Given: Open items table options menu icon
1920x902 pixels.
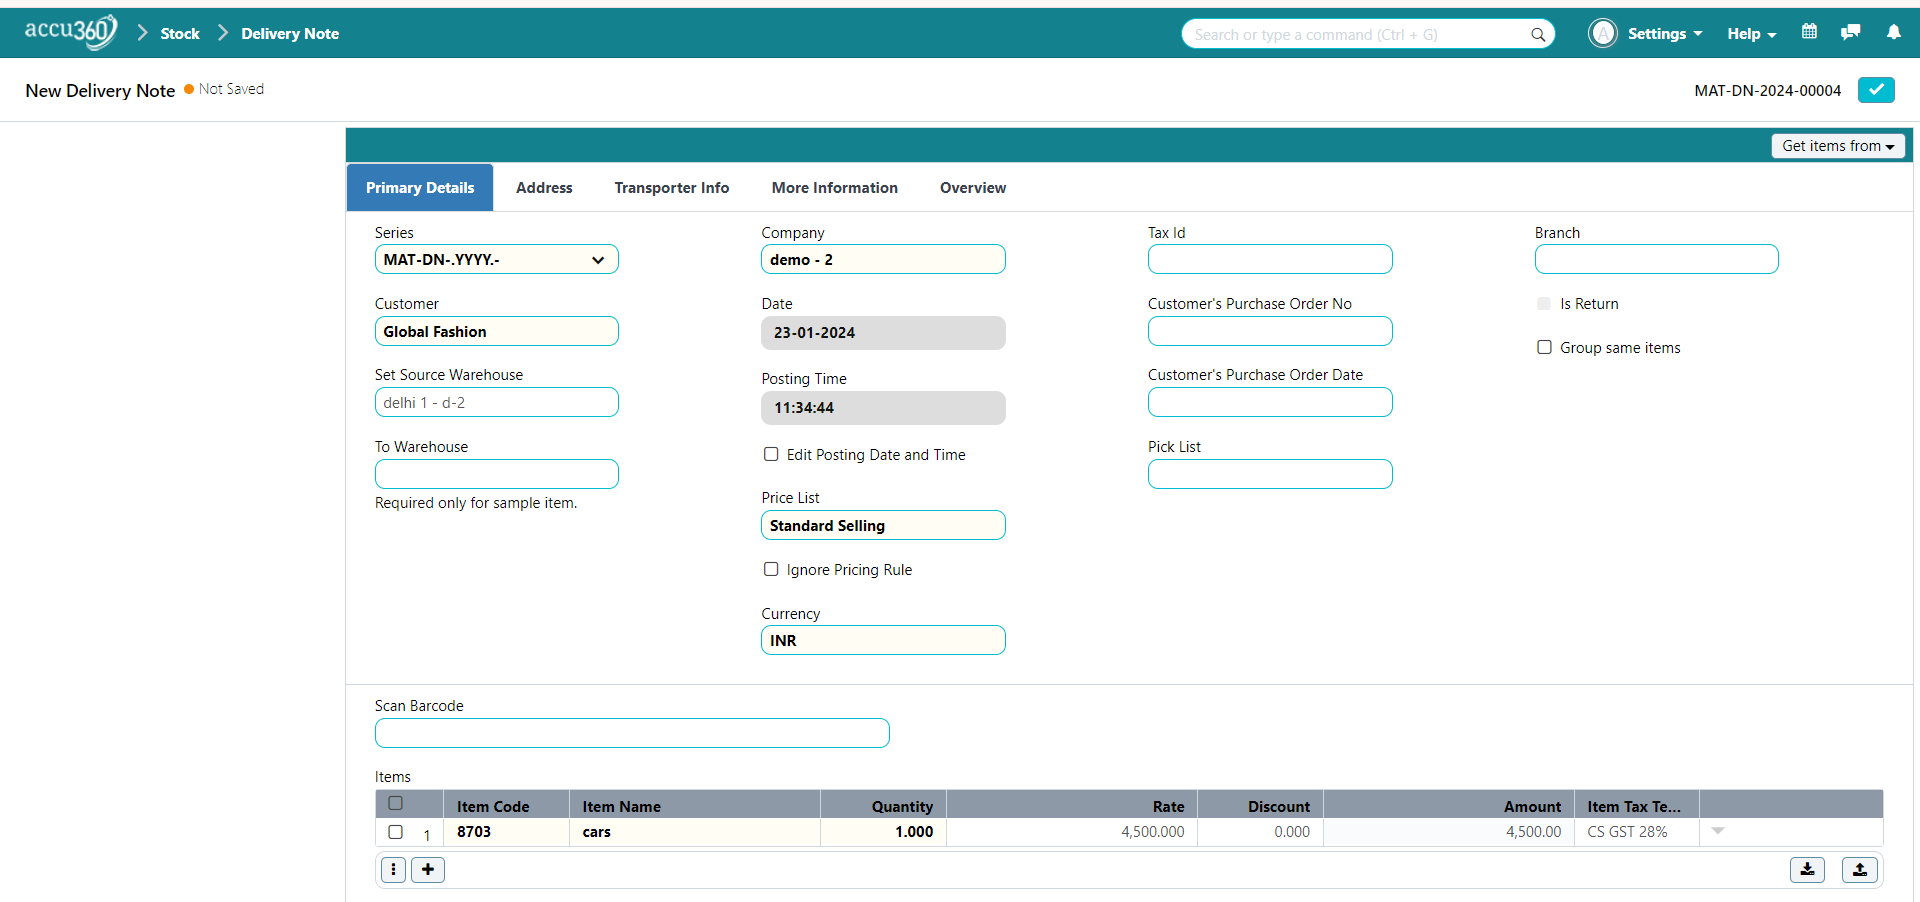Looking at the screenshot, I should click(x=394, y=870).
